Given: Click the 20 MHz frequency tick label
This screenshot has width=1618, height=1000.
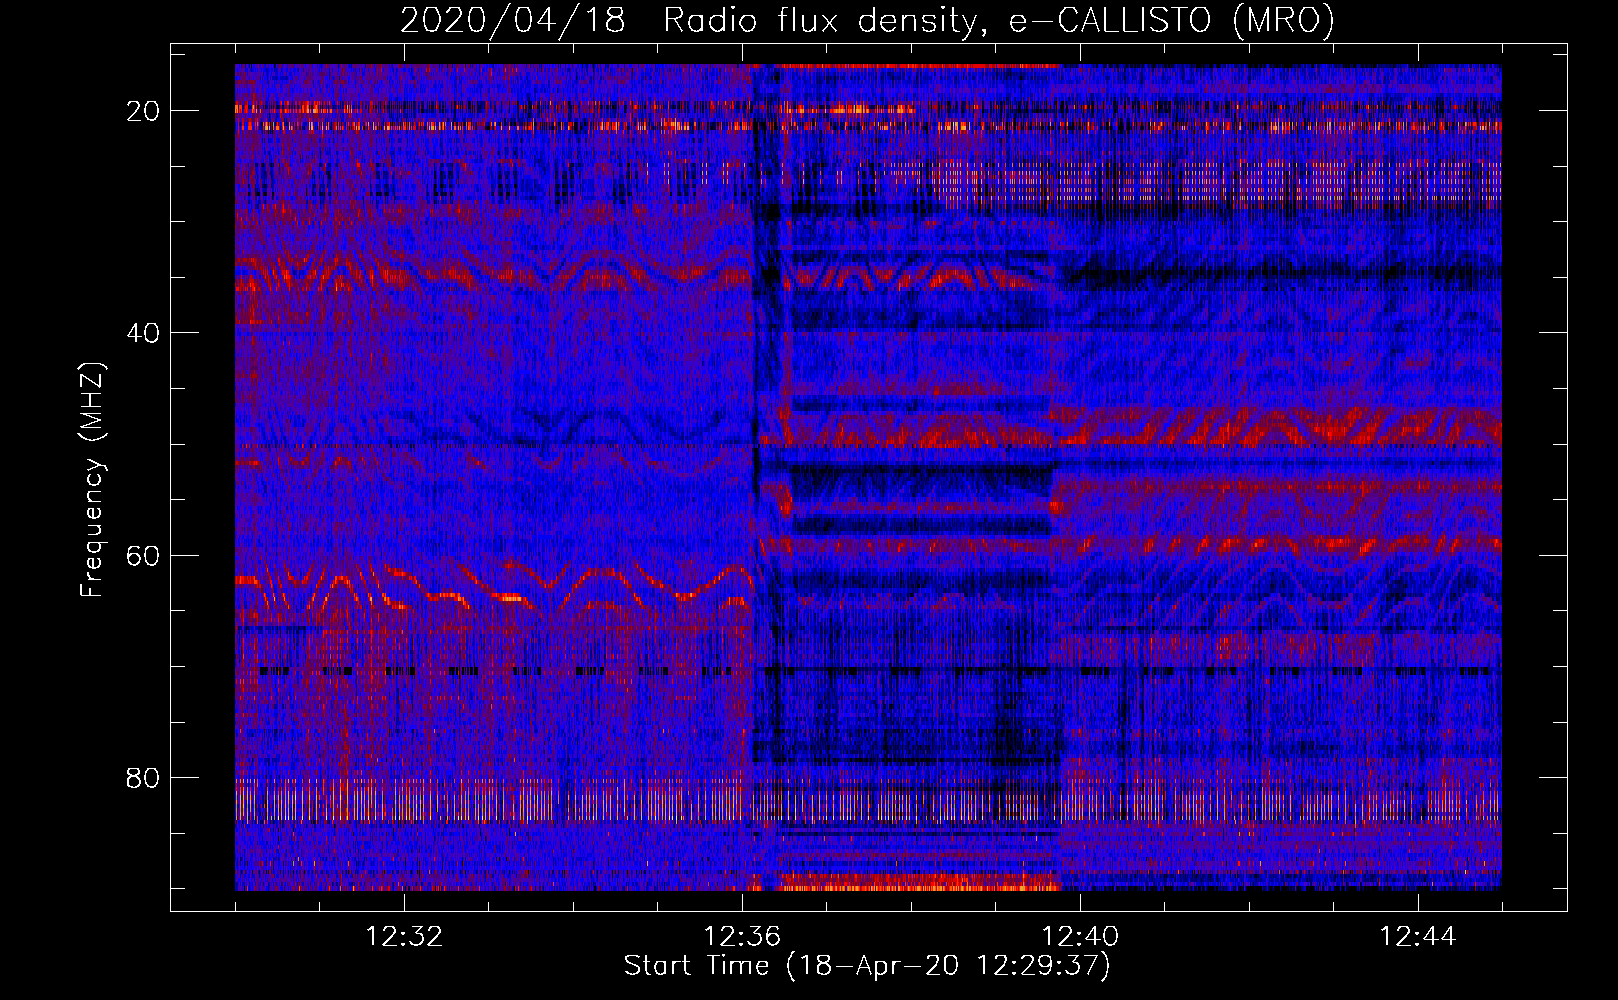Looking at the screenshot, I should 143,111.
